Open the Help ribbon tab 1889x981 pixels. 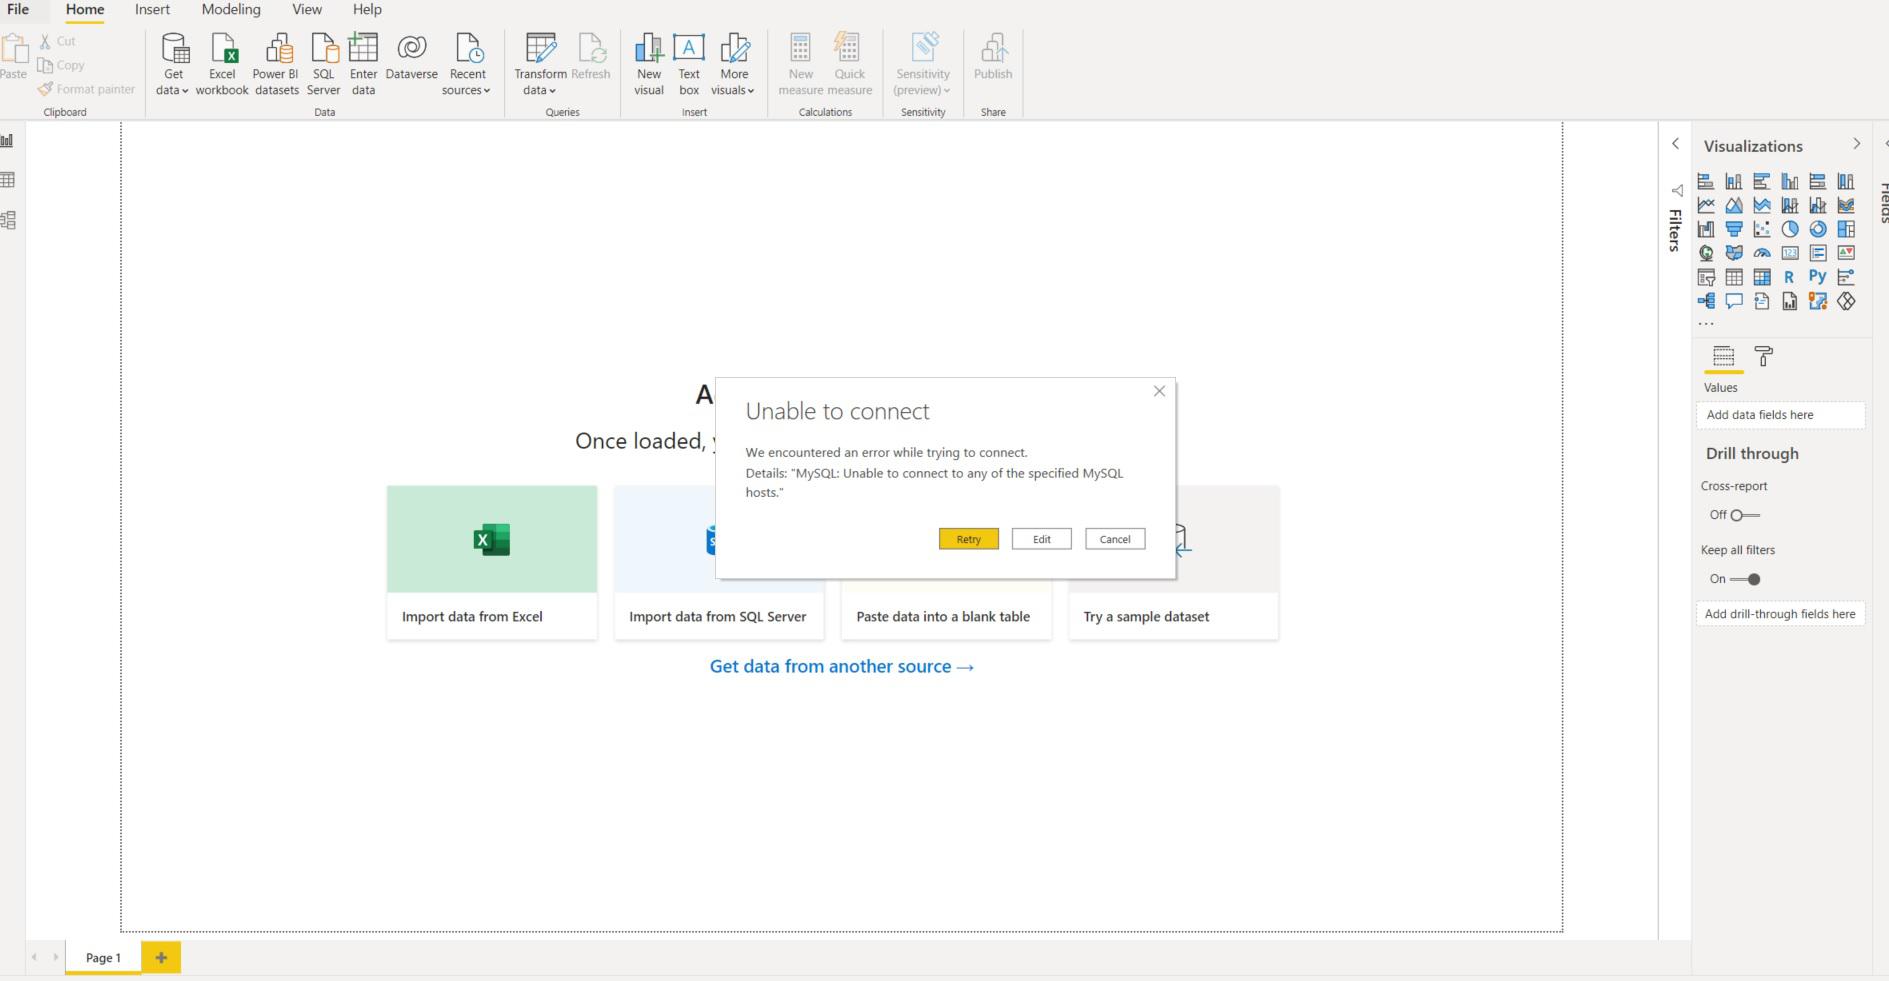click(367, 9)
